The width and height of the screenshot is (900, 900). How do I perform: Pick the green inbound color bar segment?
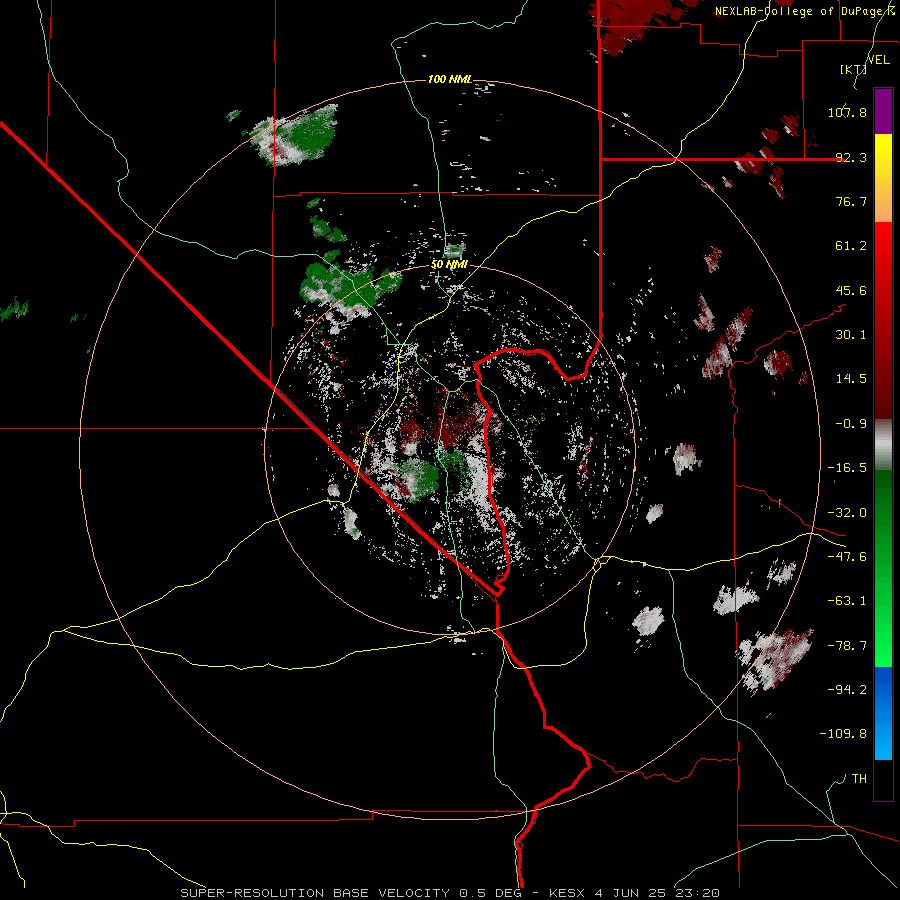pyautogui.click(x=883, y=568)
